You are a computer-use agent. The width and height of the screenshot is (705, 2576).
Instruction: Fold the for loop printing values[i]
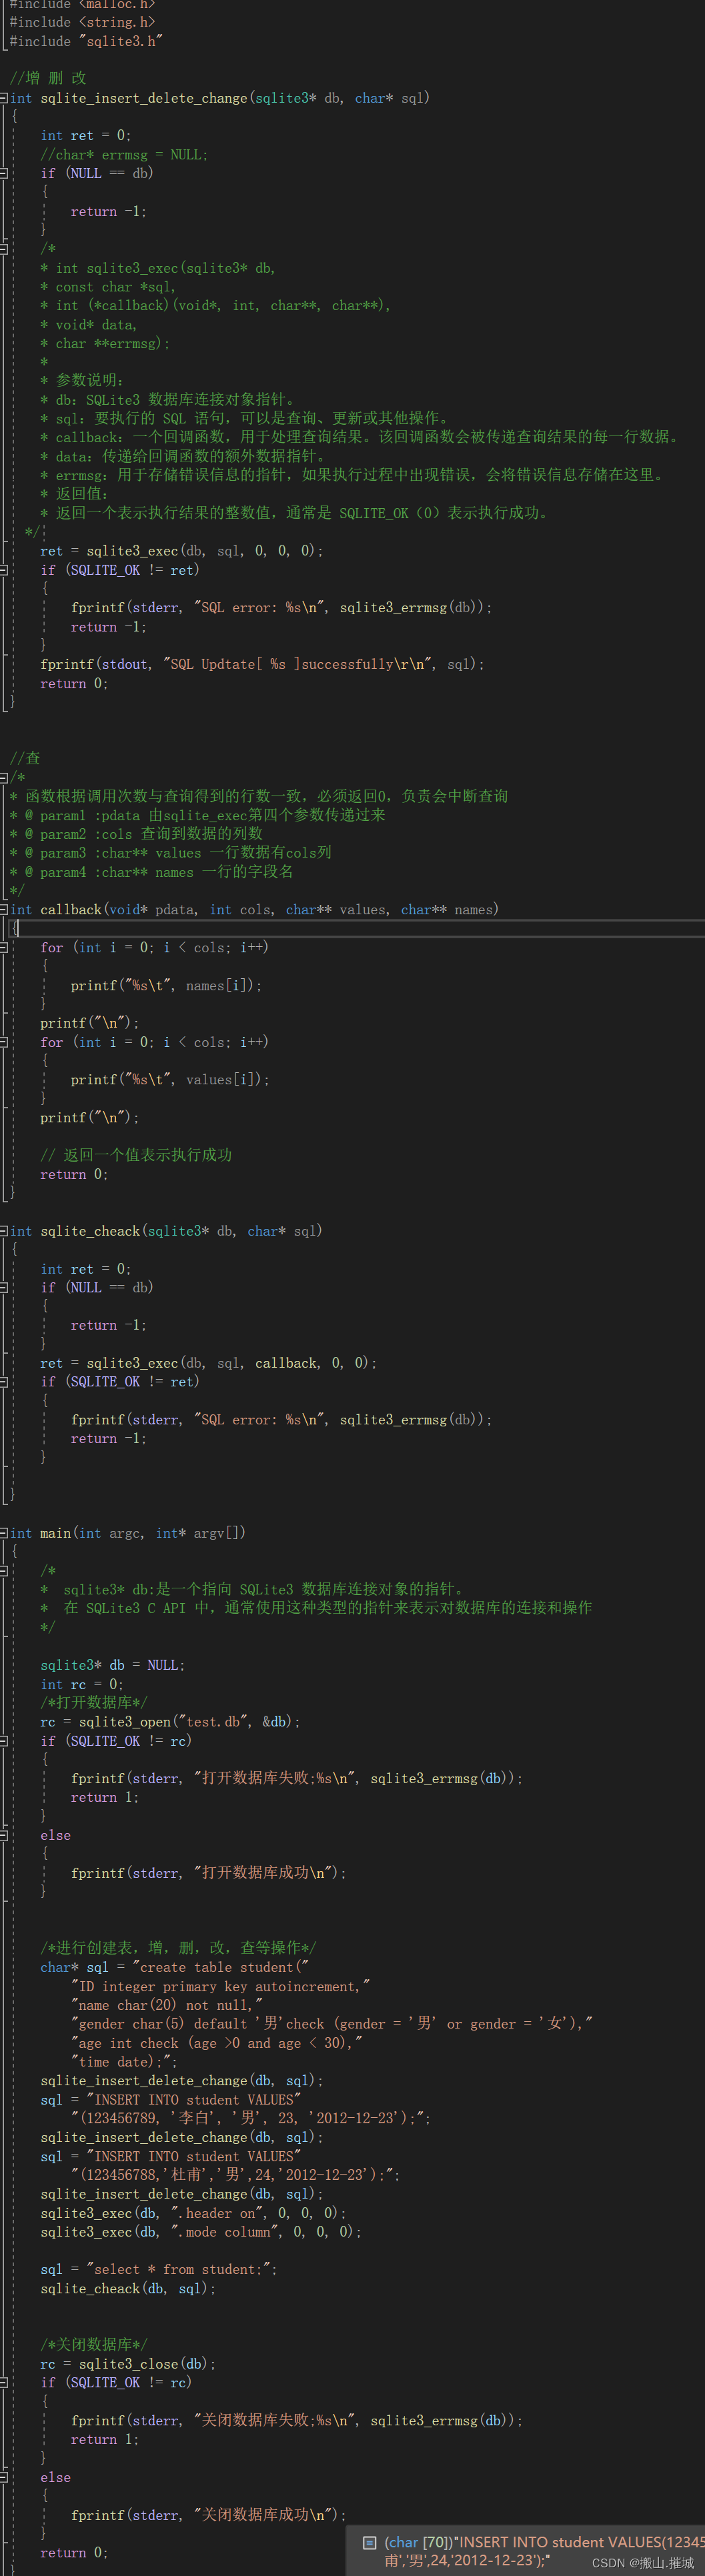click(x=4, y=1042)
